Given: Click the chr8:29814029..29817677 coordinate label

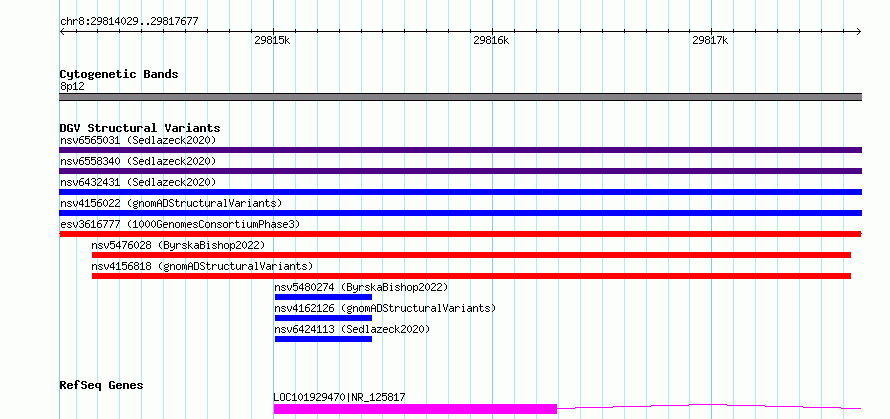Looking at the screenshot, I should pos(129,22).
